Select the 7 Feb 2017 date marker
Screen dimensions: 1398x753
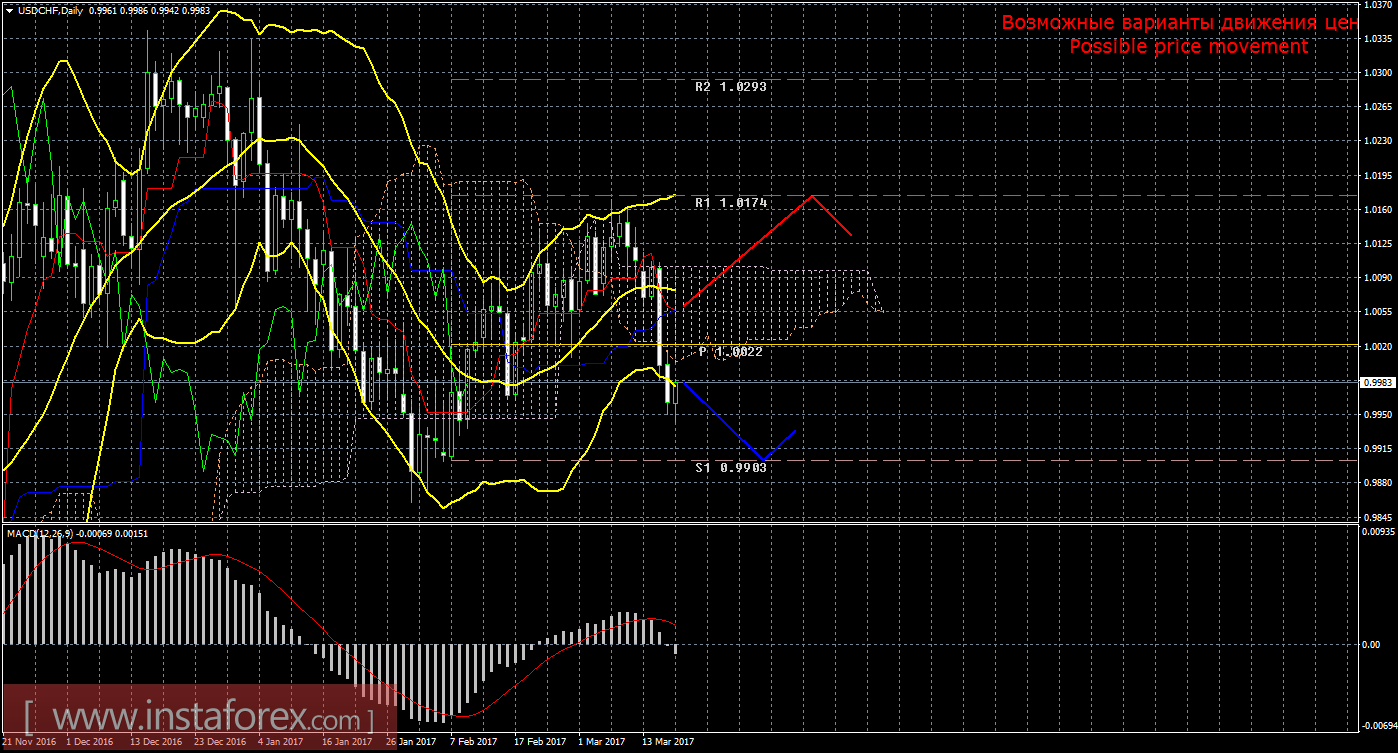click(473, 742)
